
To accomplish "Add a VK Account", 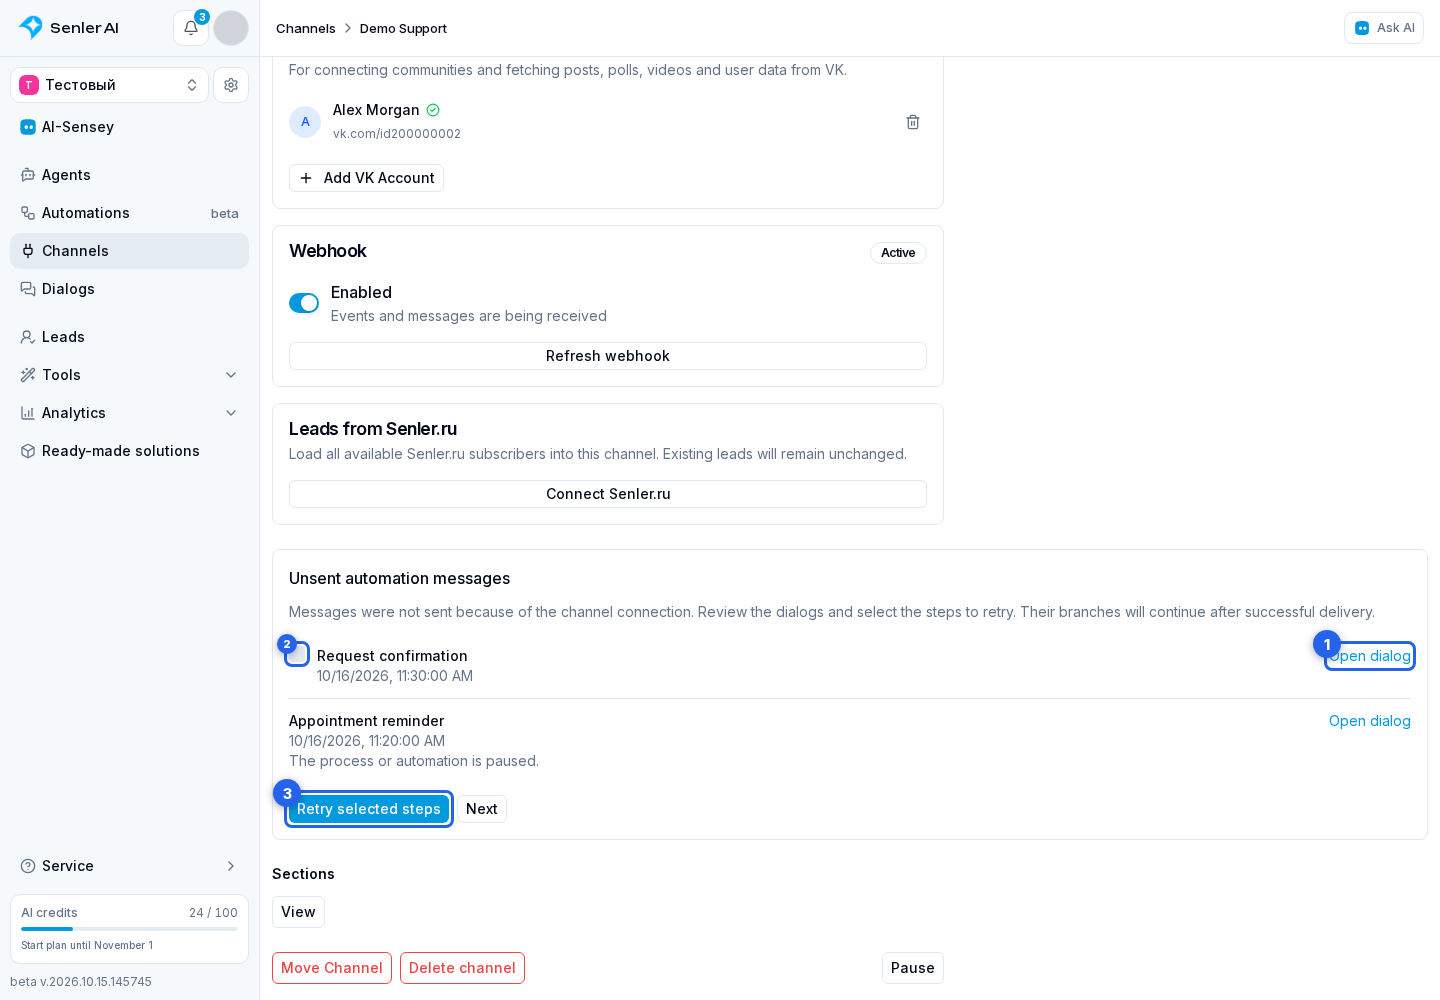I will [x=366, y=178].
